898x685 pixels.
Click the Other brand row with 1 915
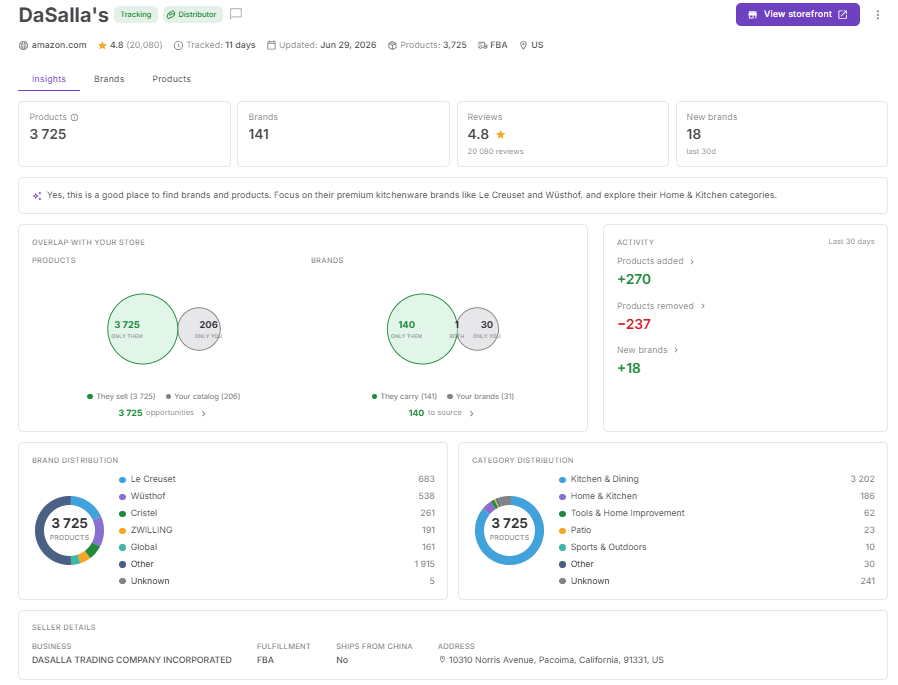coord(277,564)
